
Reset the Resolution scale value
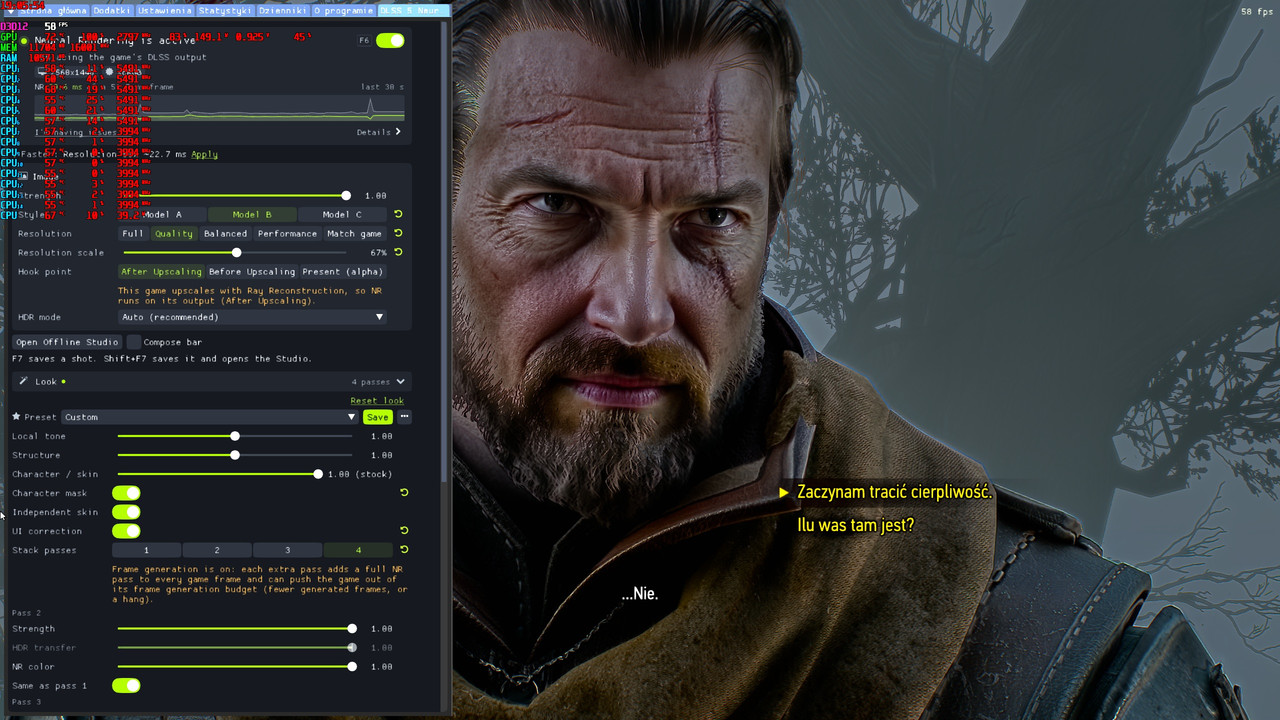398,252
